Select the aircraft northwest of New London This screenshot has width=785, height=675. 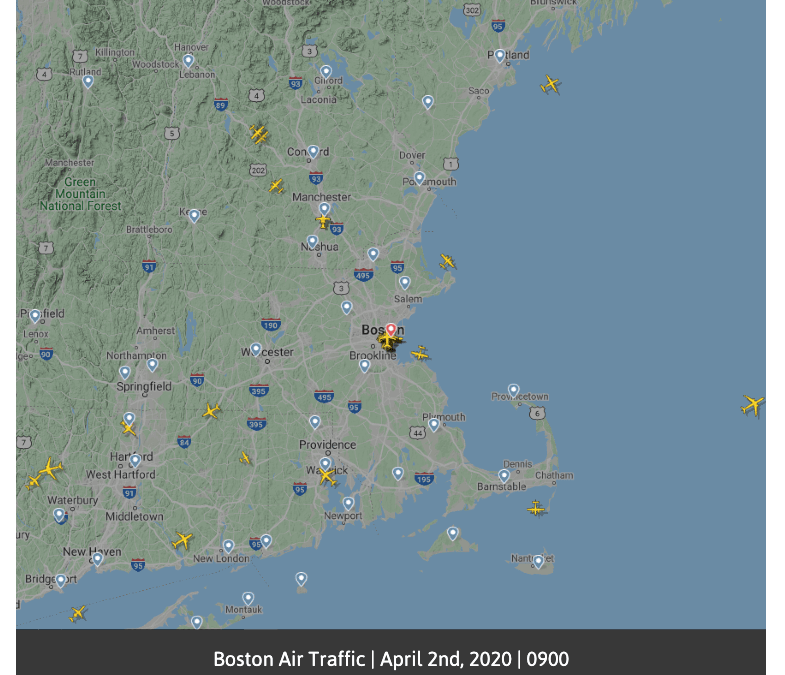click(182, 541)
